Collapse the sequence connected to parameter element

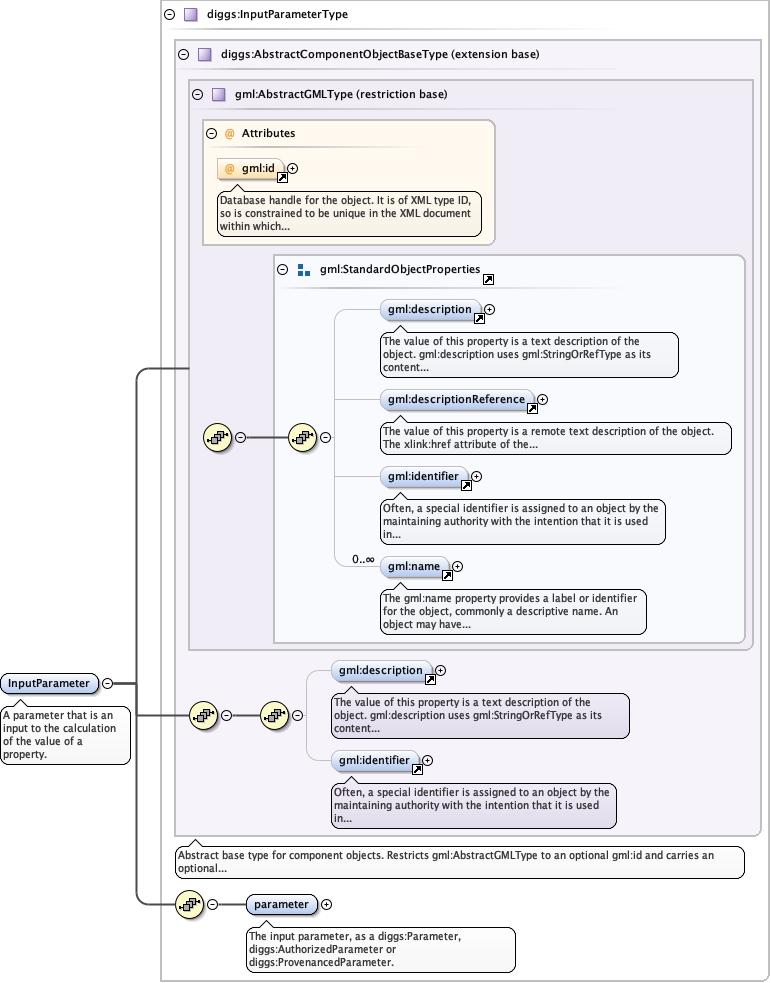[212, 905]
